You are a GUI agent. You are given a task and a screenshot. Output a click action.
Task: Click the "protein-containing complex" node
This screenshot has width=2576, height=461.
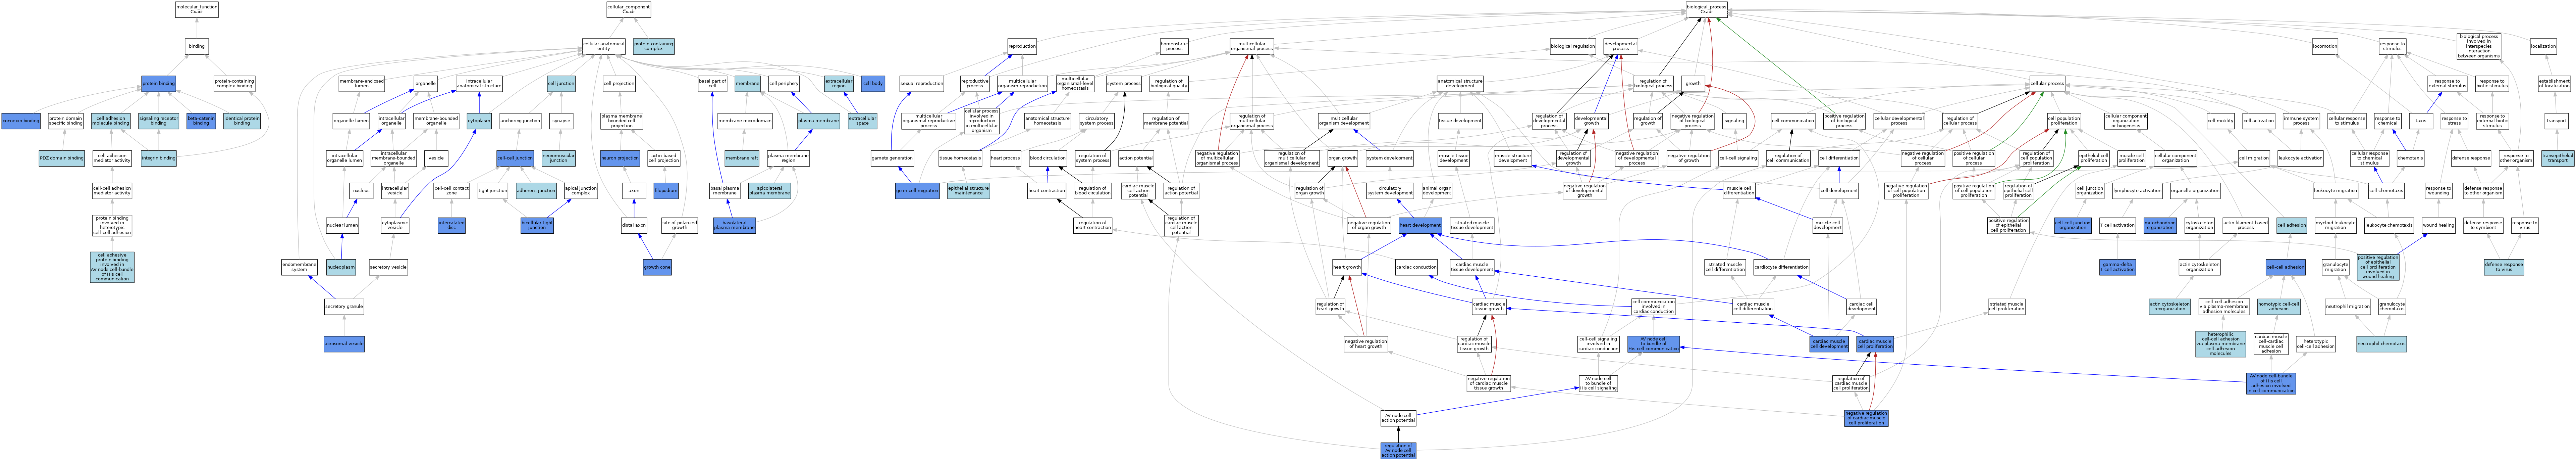coord(654,46)
